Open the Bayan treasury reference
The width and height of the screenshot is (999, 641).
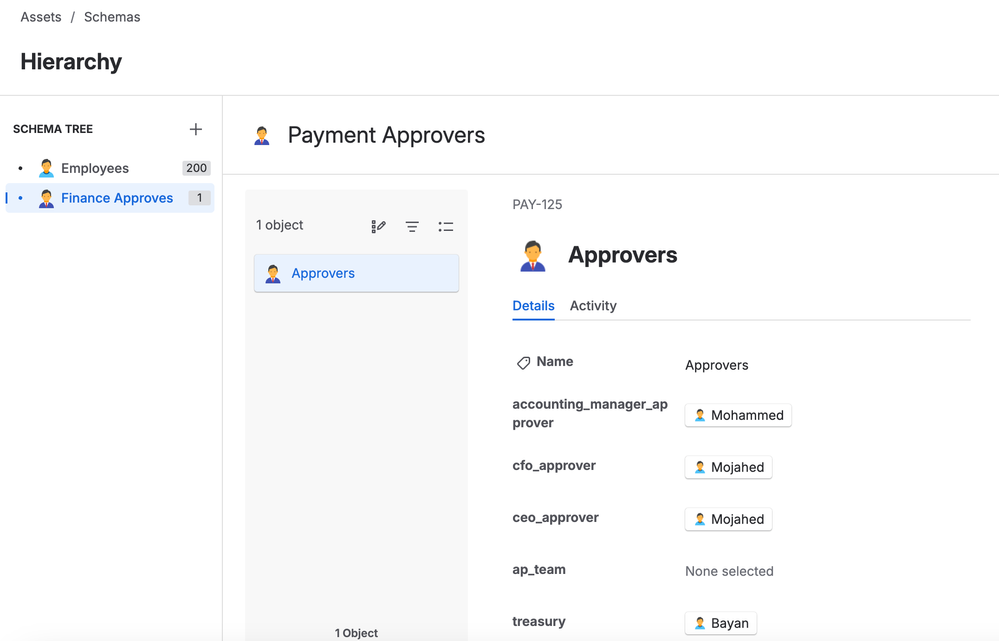click(x=721, y=623)
